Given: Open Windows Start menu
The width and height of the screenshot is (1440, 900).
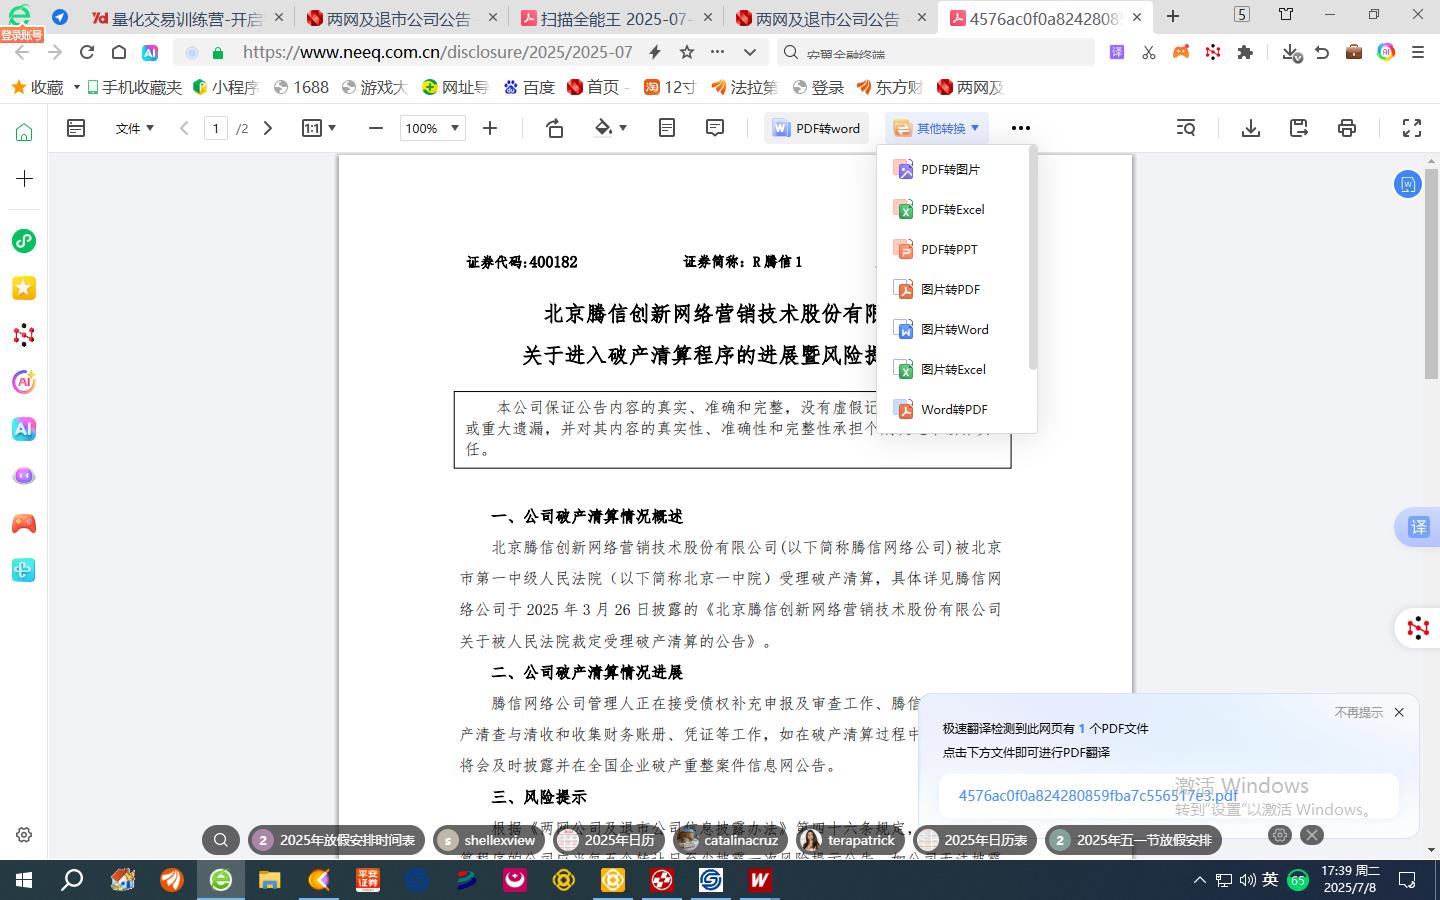Looking at the screenshot, I should click(x=24, y=880).
